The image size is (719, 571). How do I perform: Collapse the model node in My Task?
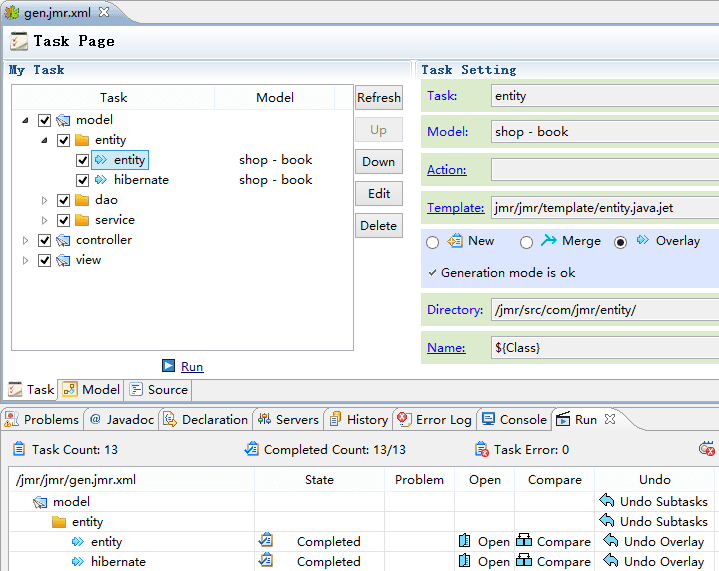tap(26, 120)
